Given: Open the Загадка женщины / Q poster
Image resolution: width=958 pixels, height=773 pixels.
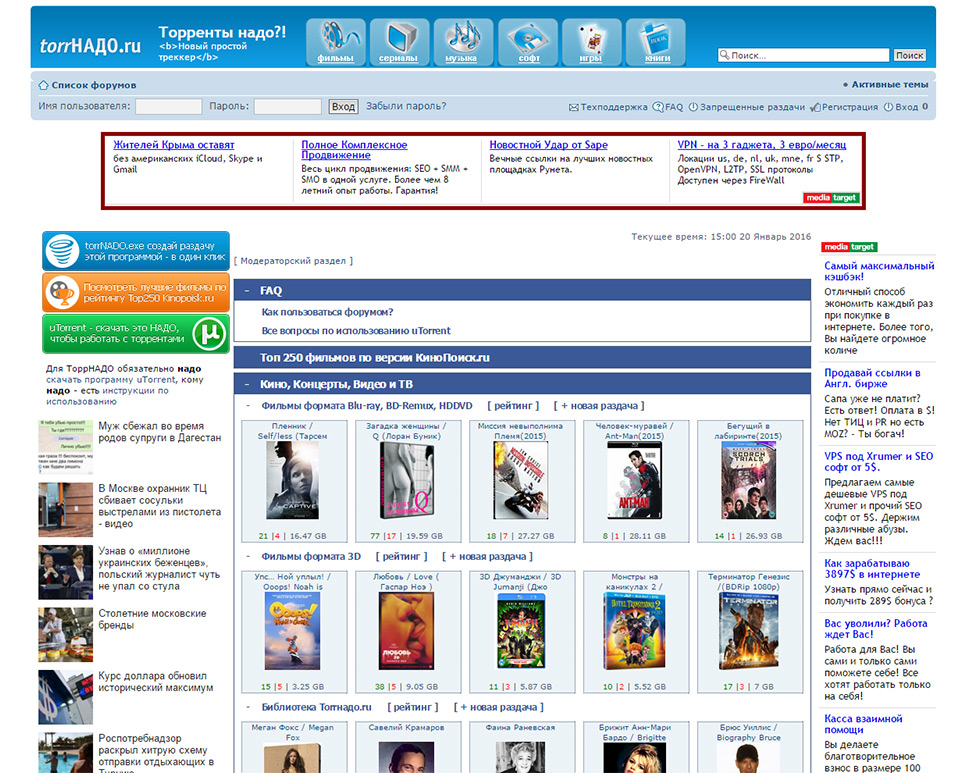Looking at the screenshot, I should pos(406,480).
